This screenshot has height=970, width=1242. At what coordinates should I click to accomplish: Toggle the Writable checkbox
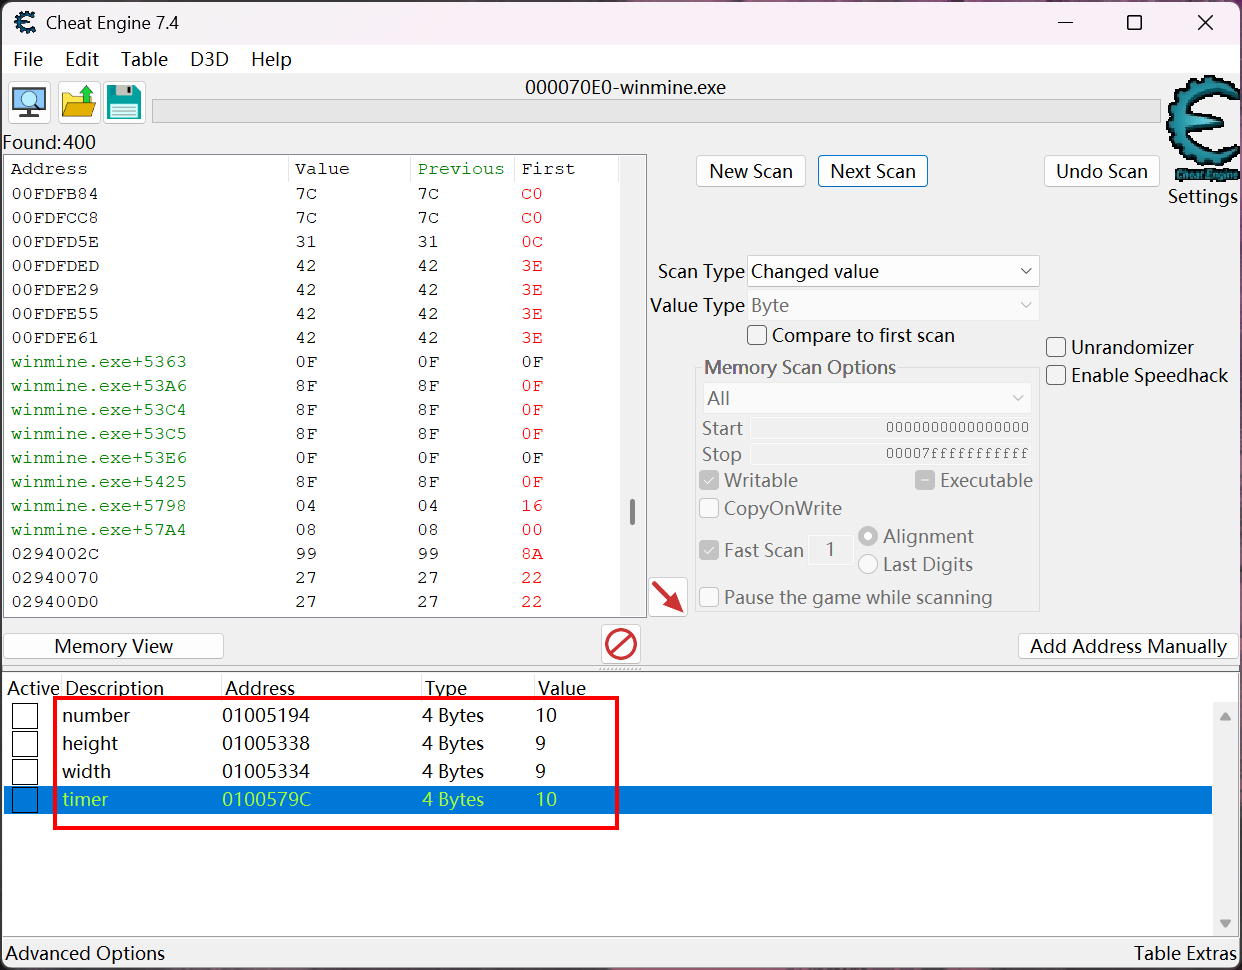point(709,480)
